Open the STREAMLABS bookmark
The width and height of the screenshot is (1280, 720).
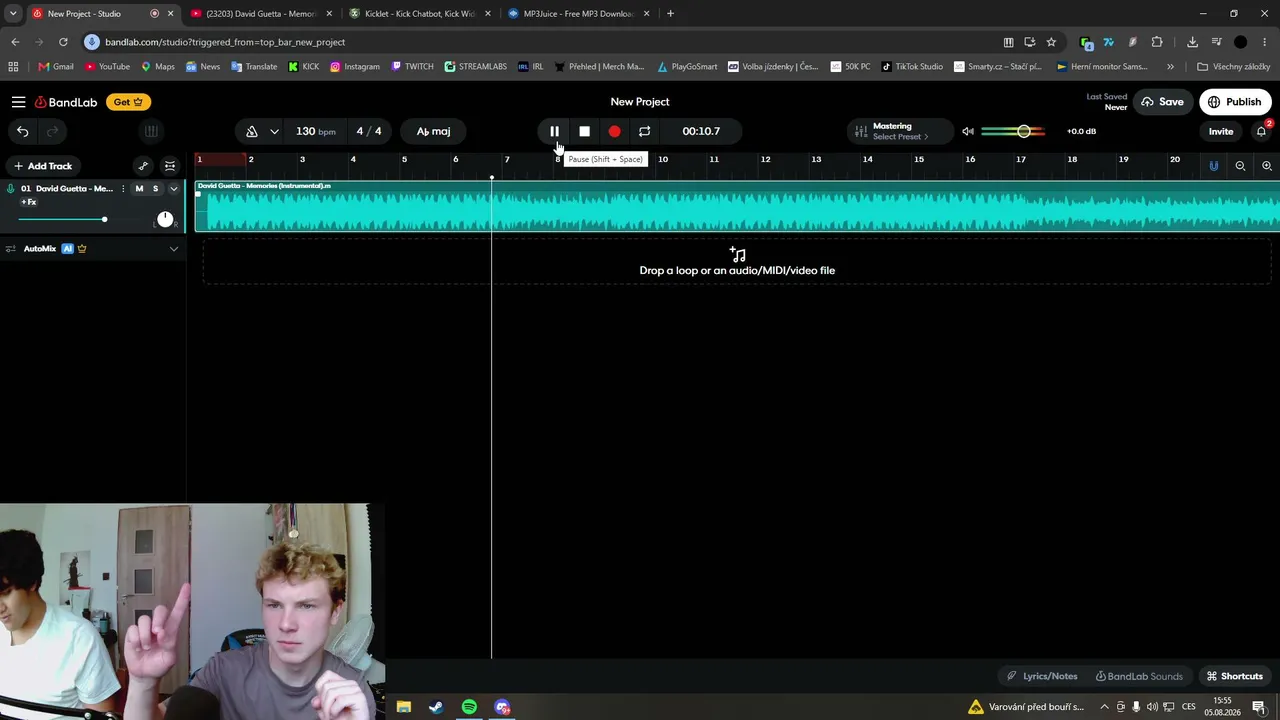476,67
